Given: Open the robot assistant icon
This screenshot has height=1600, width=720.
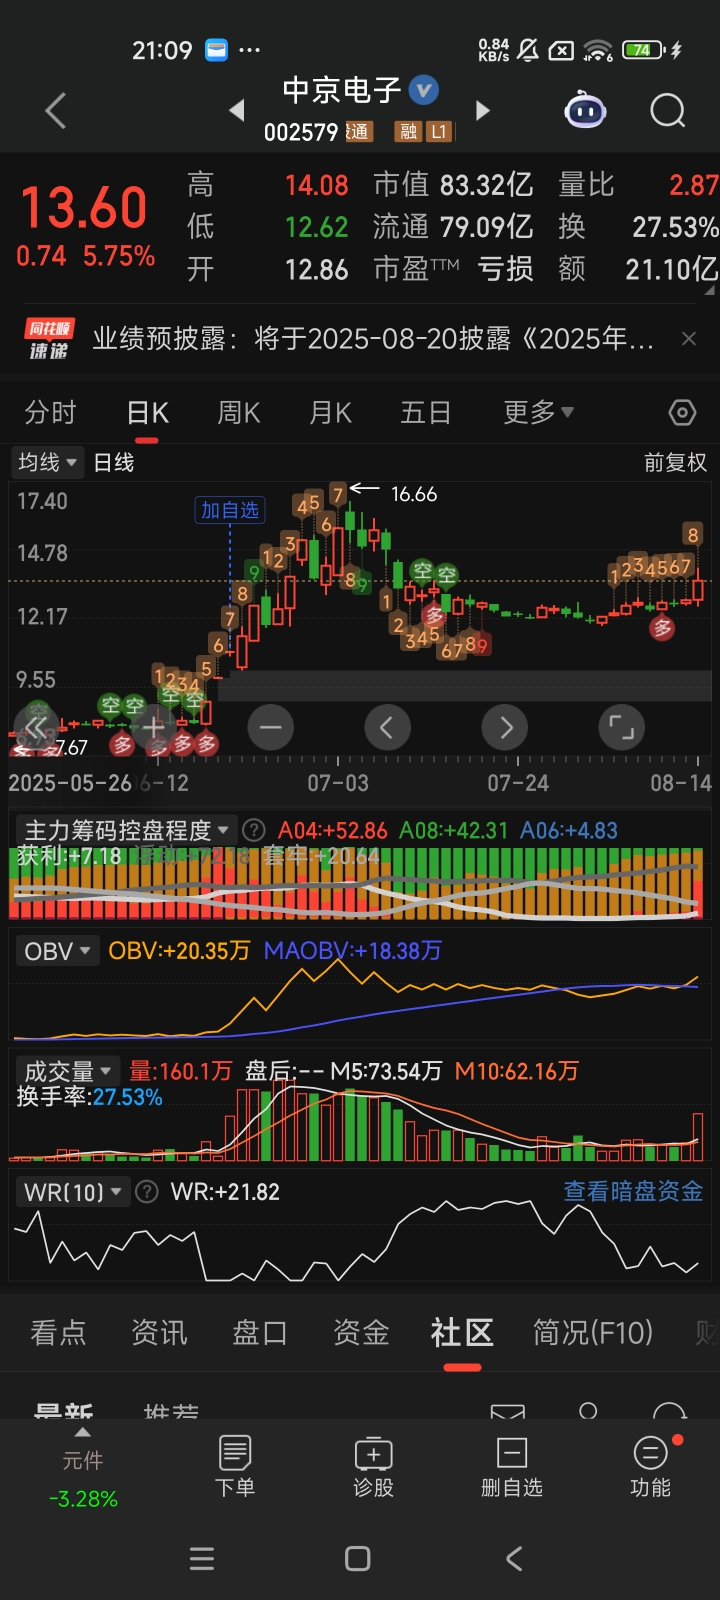Looking at the screenshot, I should point(585,110).
